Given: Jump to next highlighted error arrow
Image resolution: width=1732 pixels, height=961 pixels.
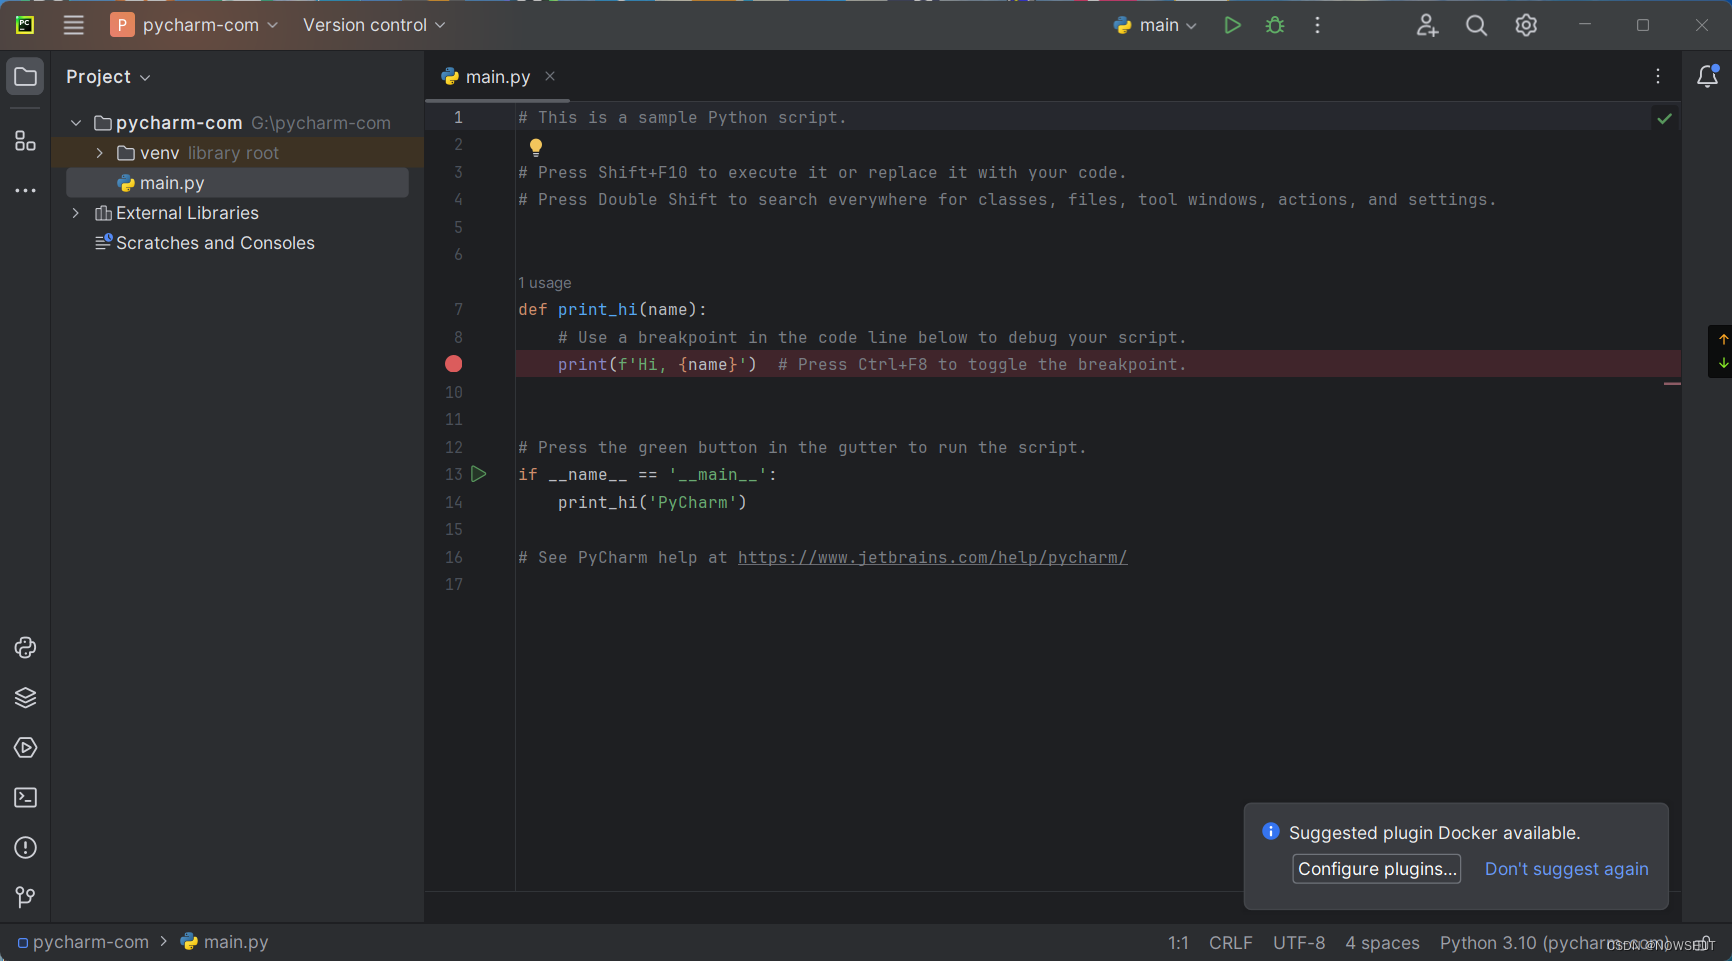Looking at the screenshot, I should coord(1723,364).
